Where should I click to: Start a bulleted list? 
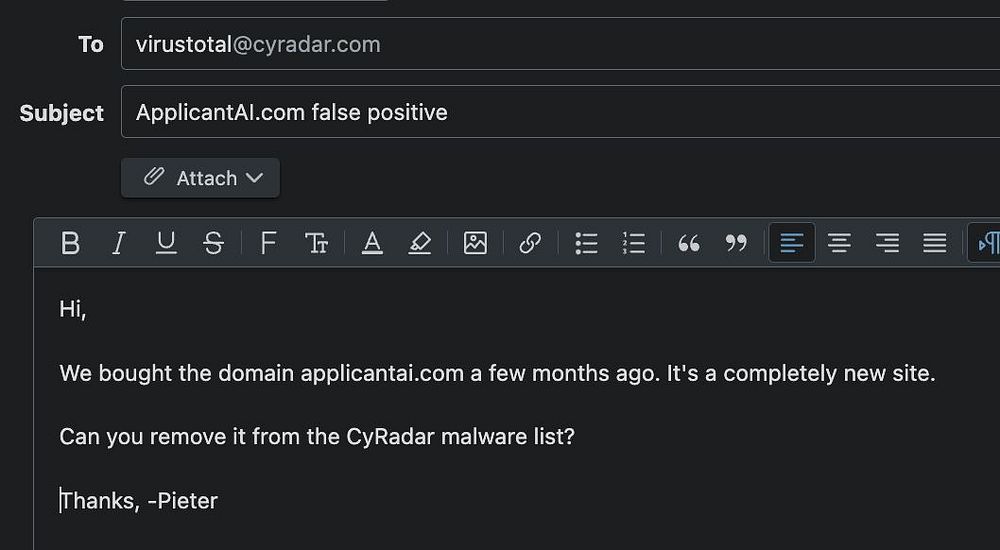(x=586, y=243)
